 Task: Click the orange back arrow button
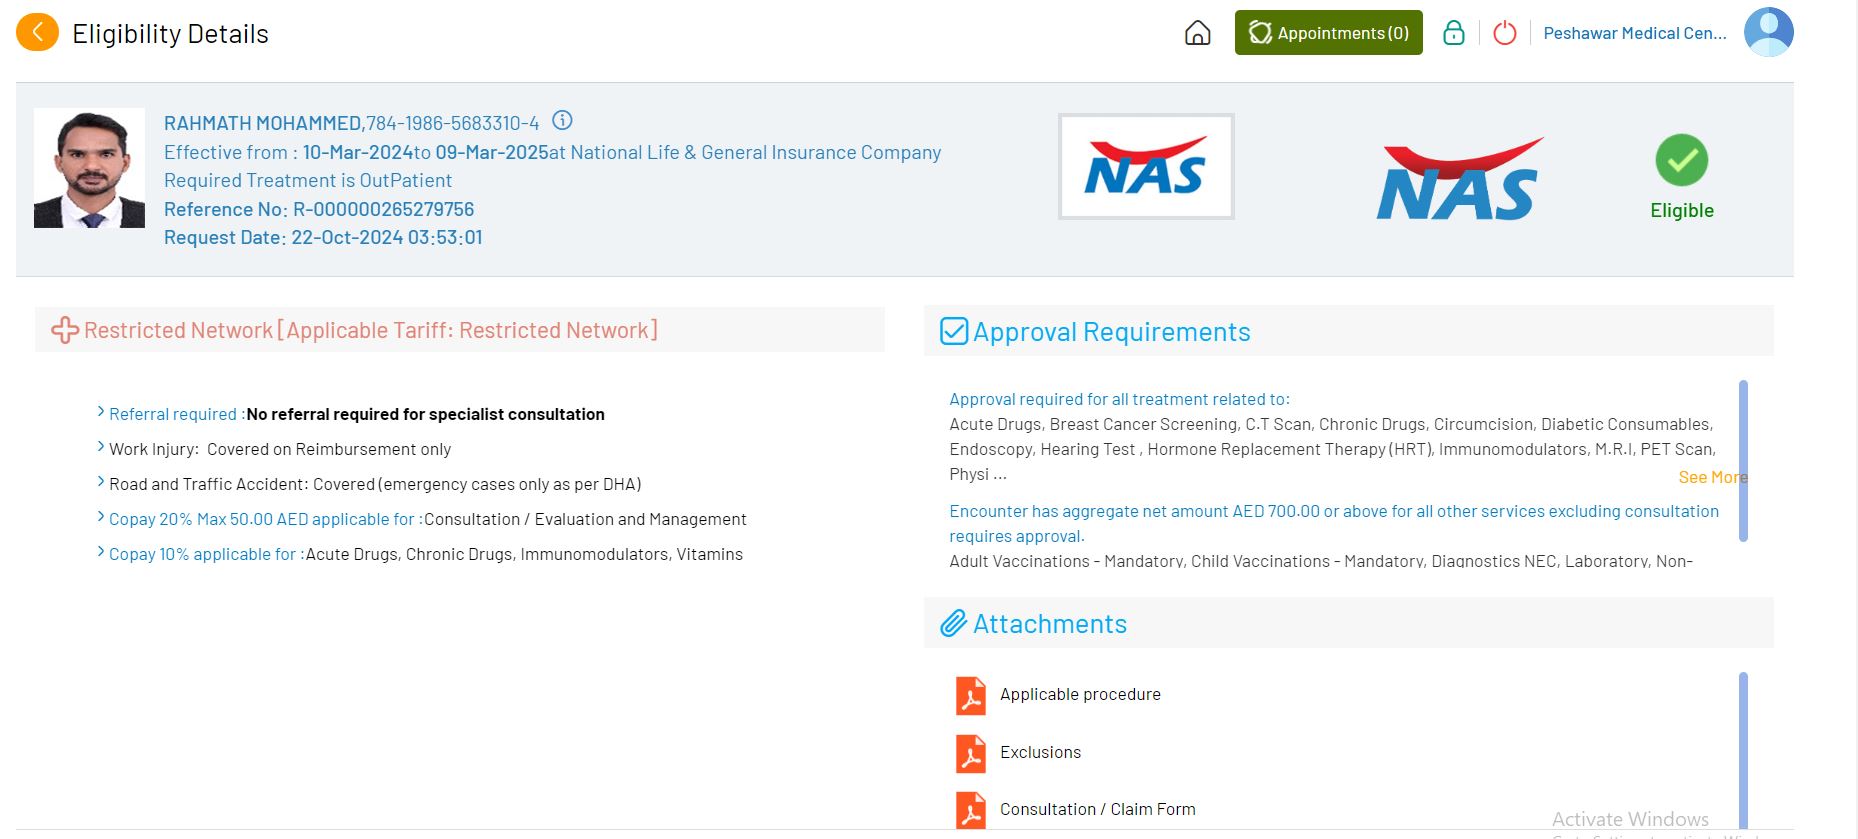(37, 33)
